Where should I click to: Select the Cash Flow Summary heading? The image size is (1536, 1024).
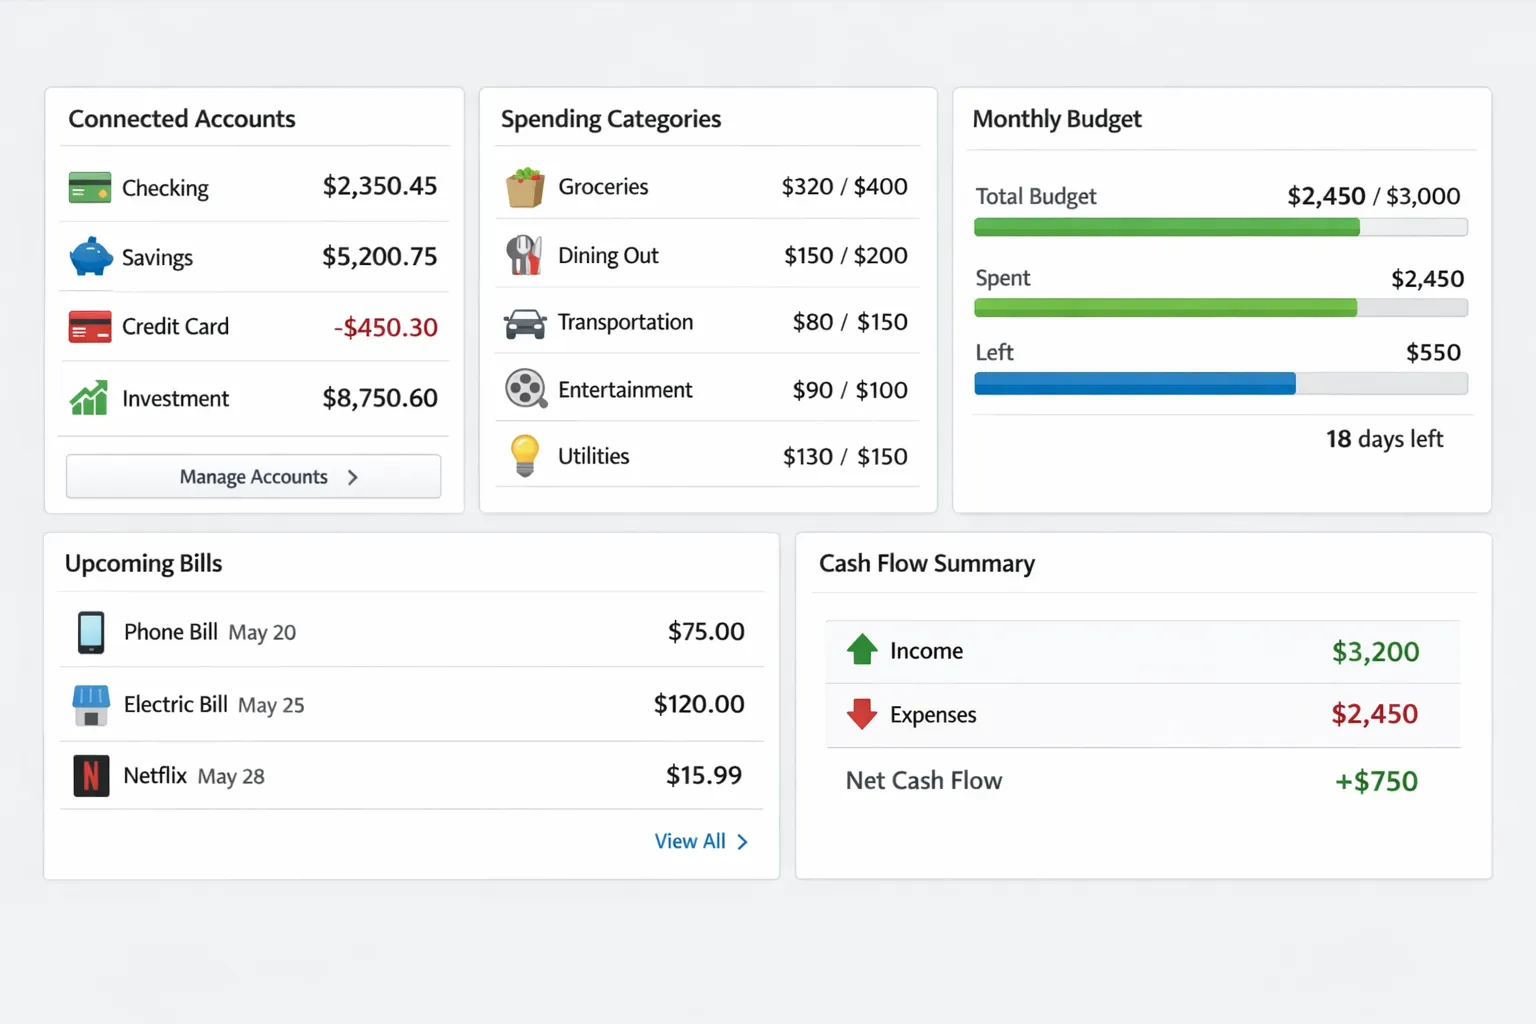click(x=927, y=563)
